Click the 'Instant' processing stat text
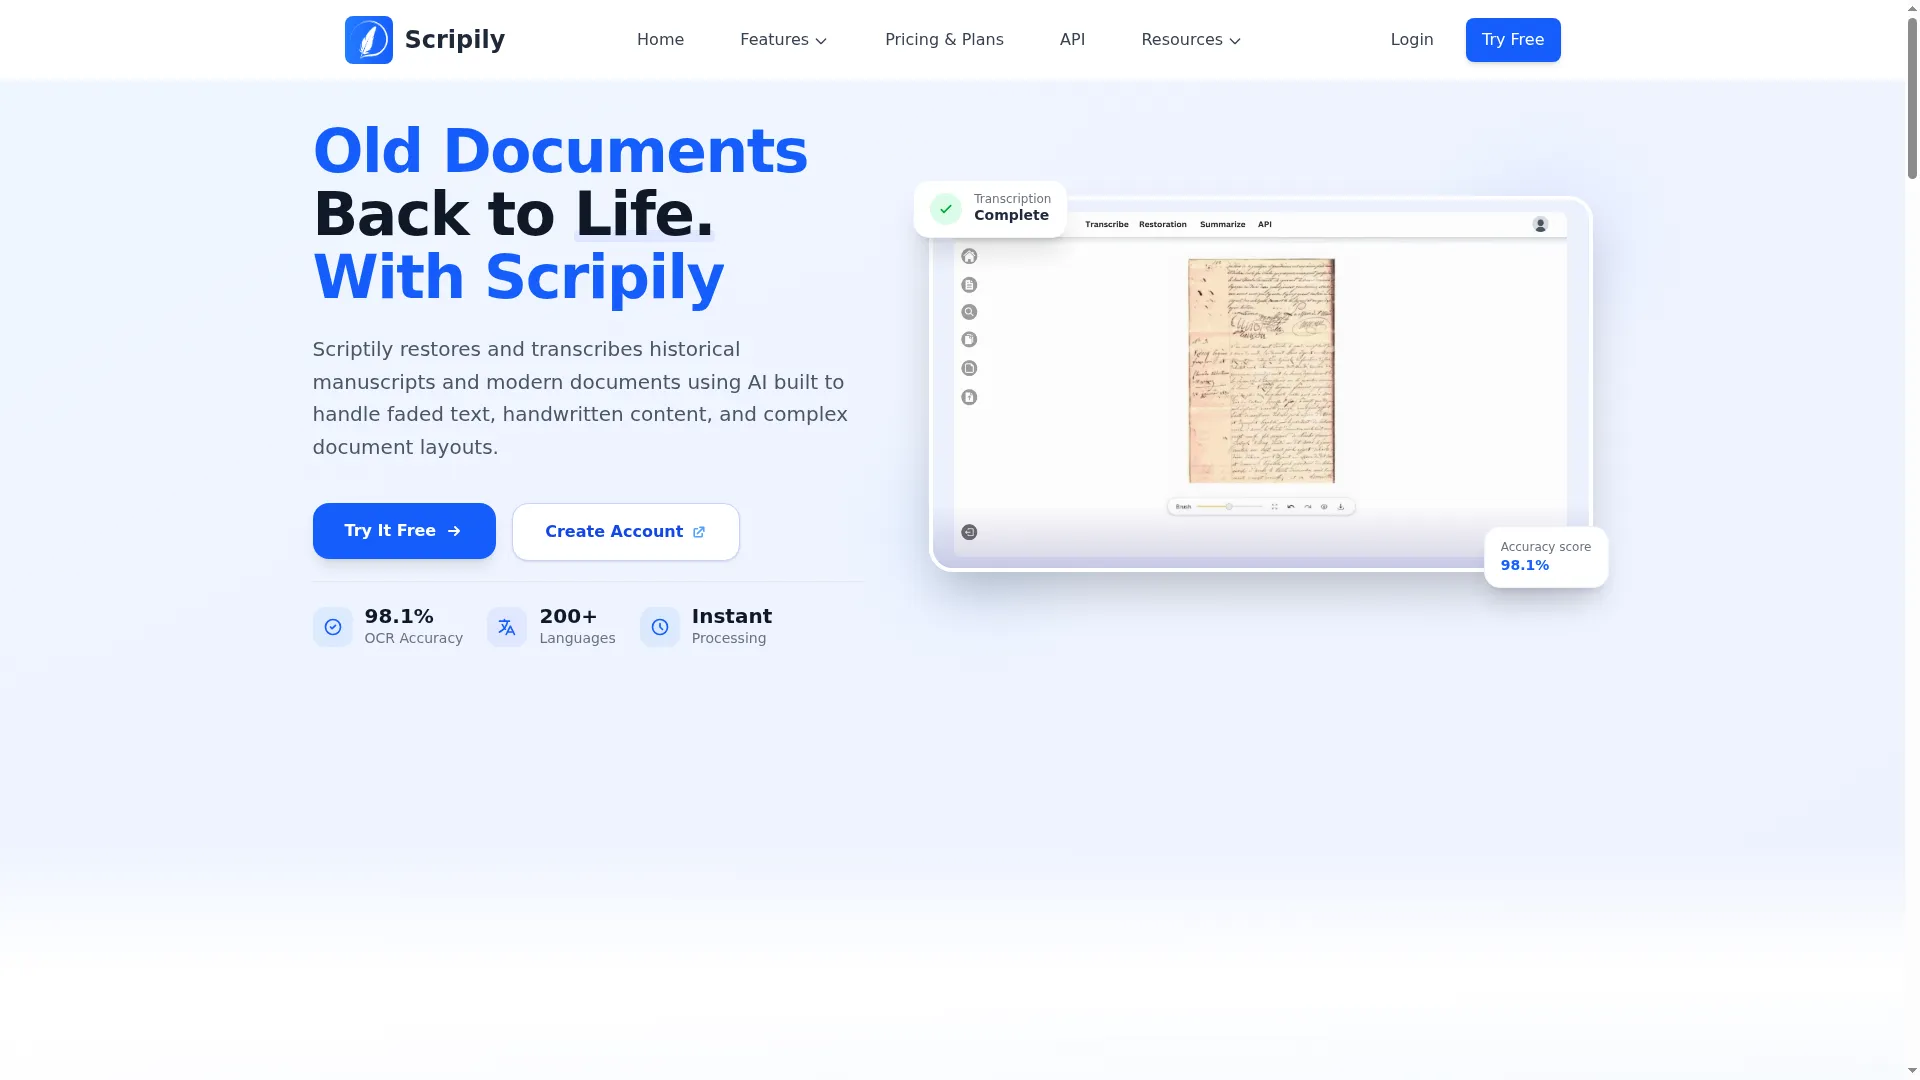The height and width of the screenshot is (1080, 1920). (x=732, y=617)
